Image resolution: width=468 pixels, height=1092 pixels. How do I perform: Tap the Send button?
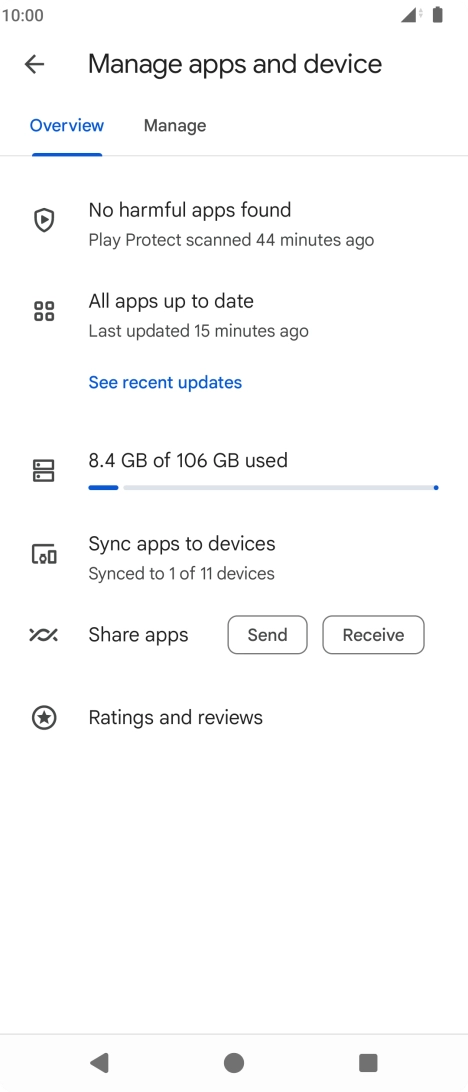pos(267,635)
